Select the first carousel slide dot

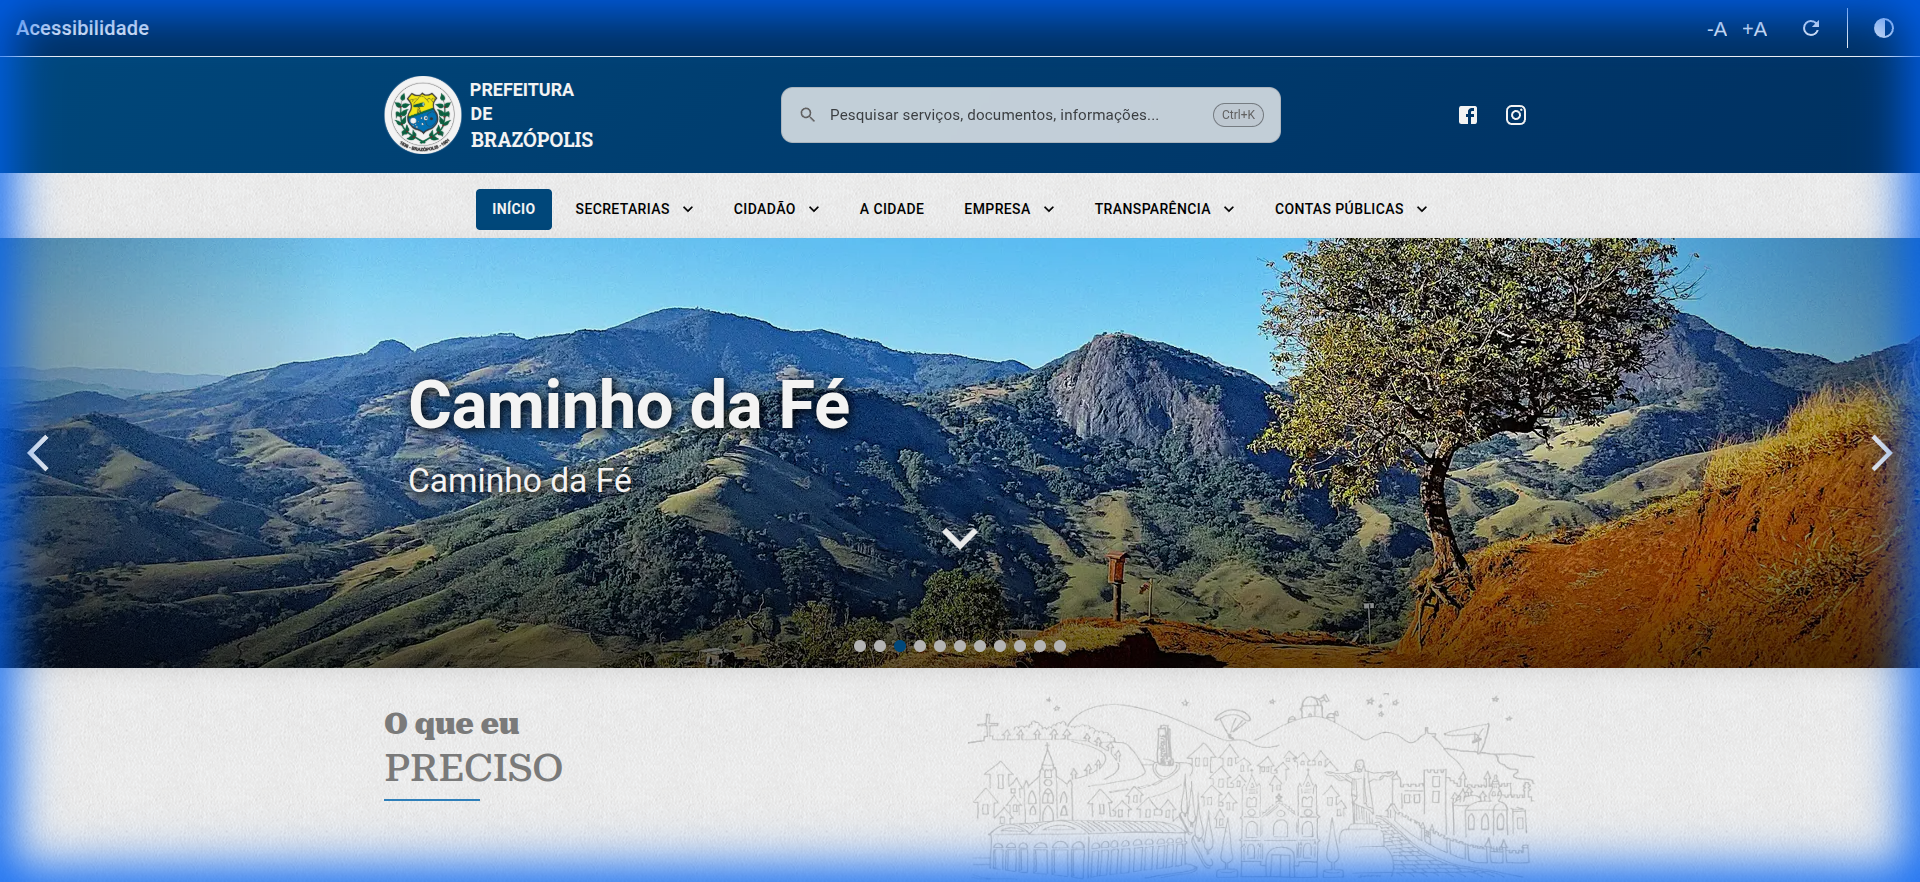(860, 646)
